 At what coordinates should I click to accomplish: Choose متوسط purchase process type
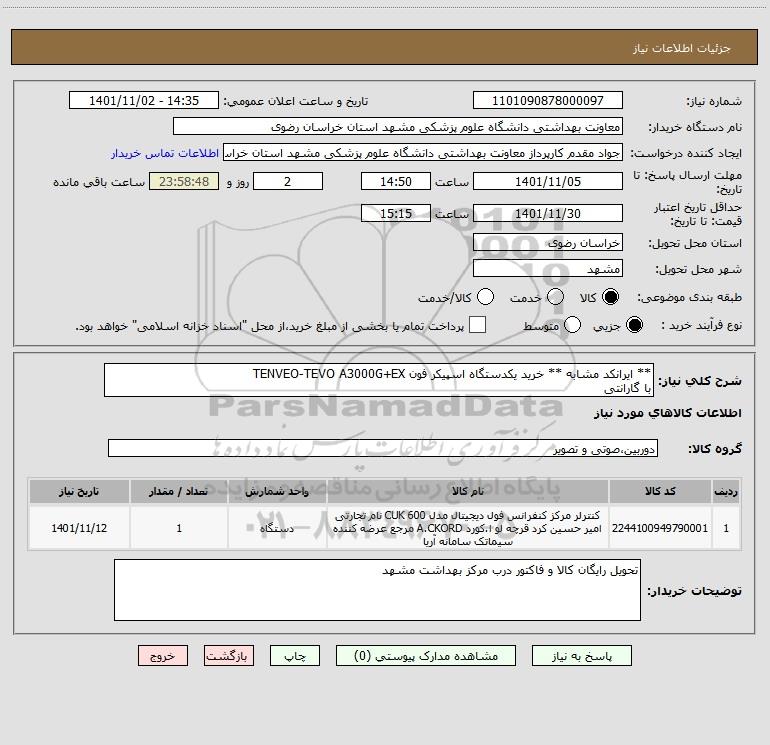[572, 325]
